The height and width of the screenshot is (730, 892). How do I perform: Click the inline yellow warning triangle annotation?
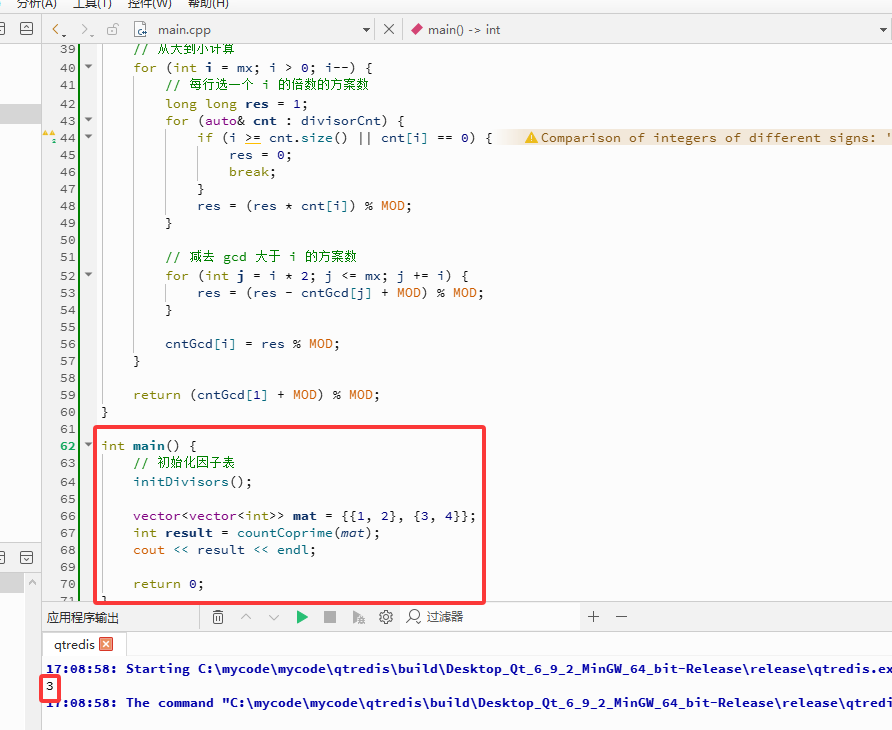531,137
